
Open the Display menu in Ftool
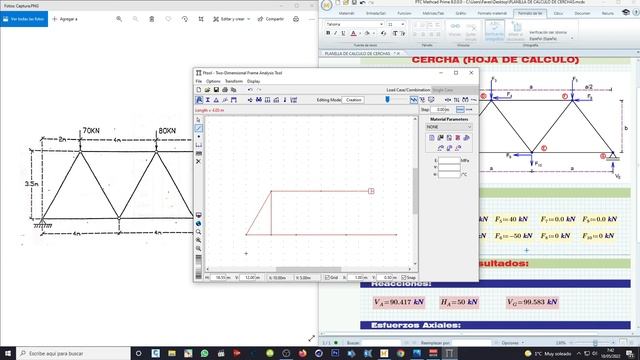pyautogui.click(x=253, y=81)
